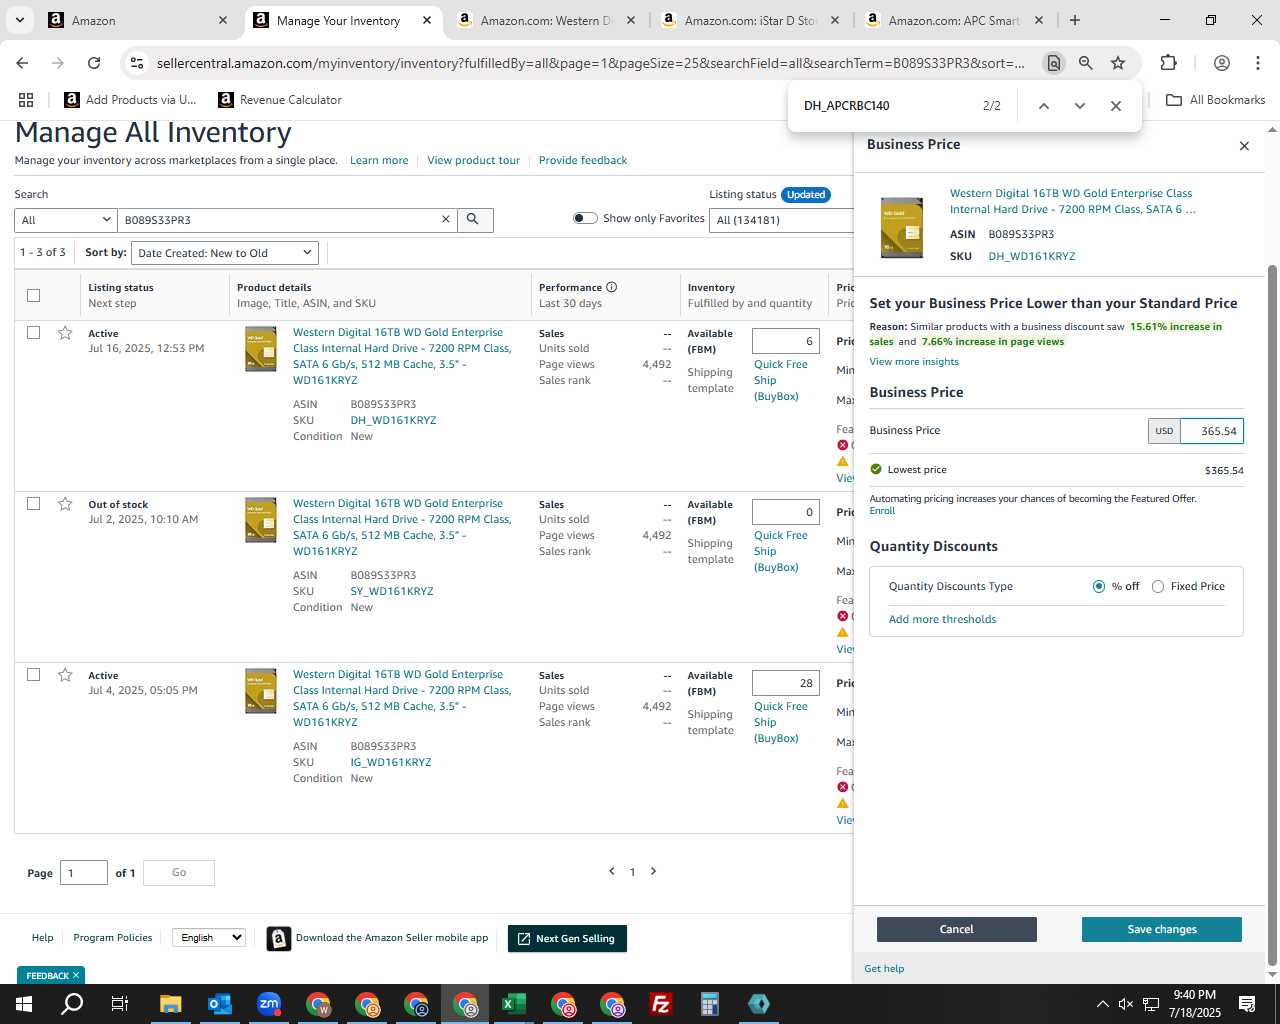Open Chrome profile icon
Image resolution: width=1280 pixels, height=1024 pixels.
tap(1221, 63)
